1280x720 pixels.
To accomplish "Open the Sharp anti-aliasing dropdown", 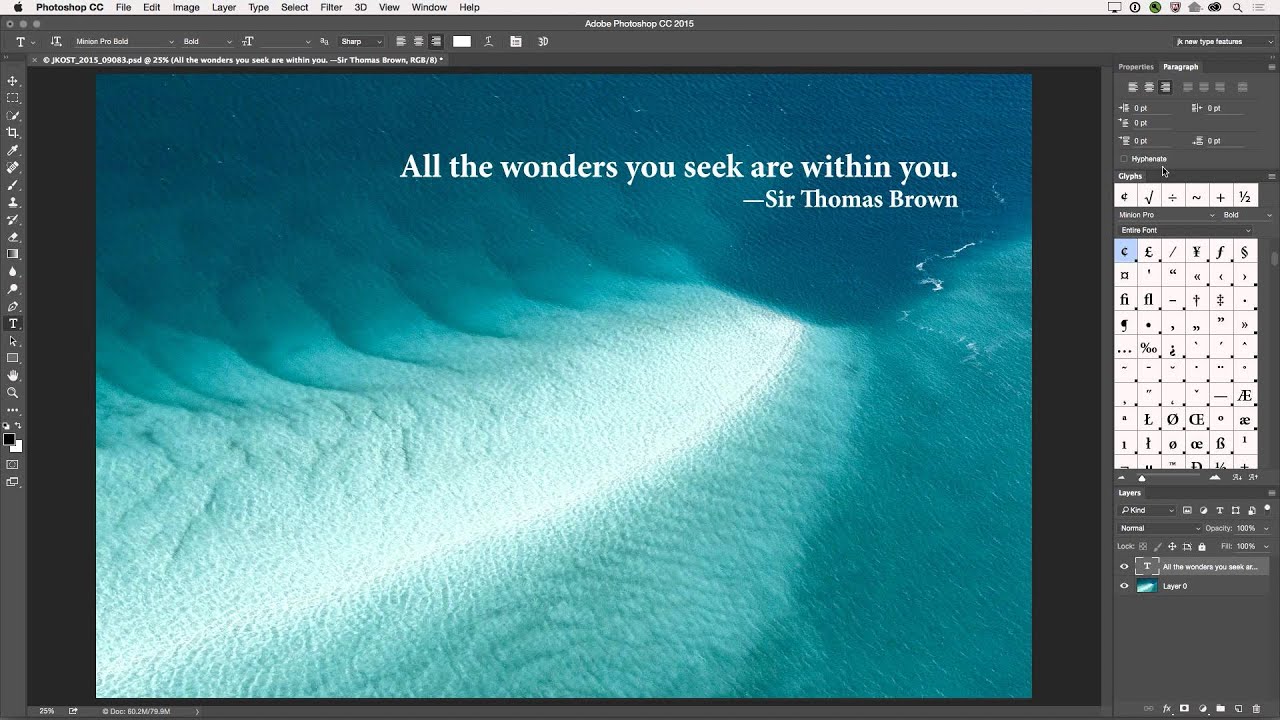I will 361,42.
